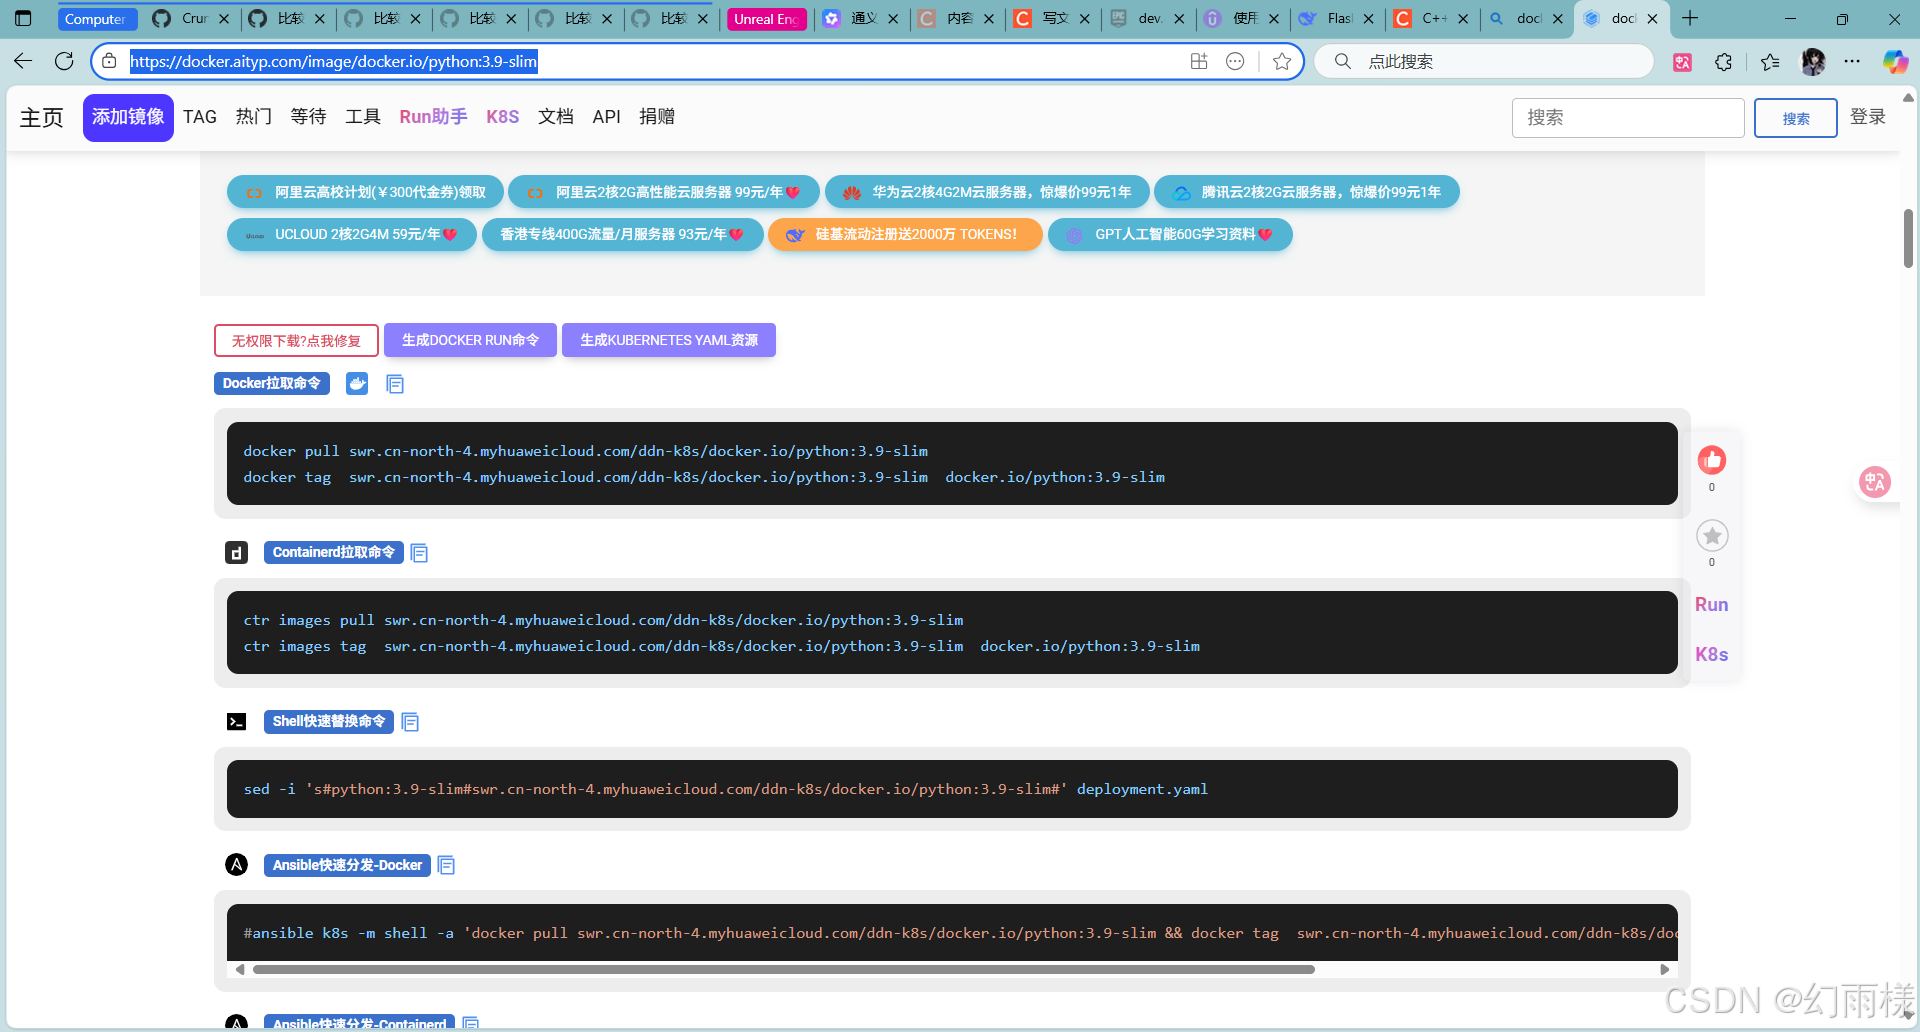Screen dimensions: 1920x1032
Task: Click the Containerd logo icon
Action: [236, 553]
